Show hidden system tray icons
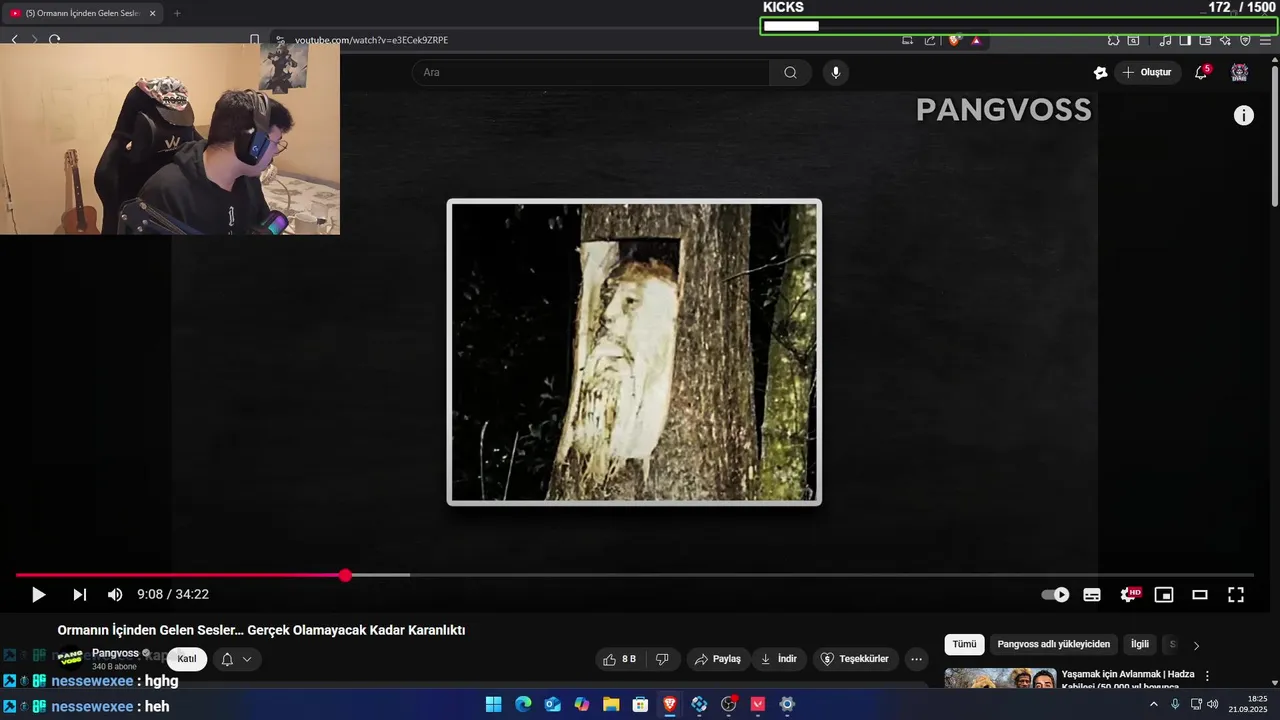This screenshot has width=1280, height=720. point(1153,704)
